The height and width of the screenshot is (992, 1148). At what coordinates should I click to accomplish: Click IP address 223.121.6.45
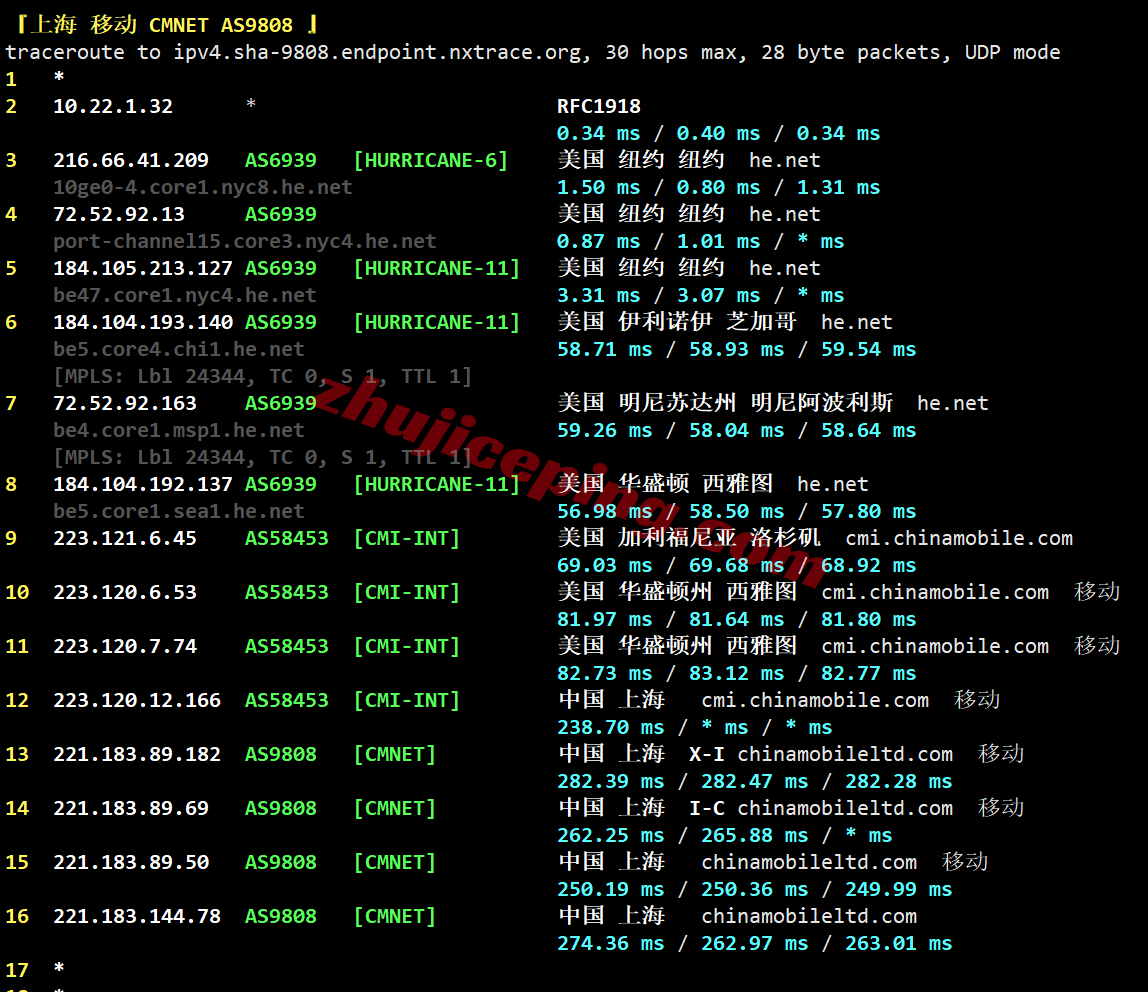[125, 539]
